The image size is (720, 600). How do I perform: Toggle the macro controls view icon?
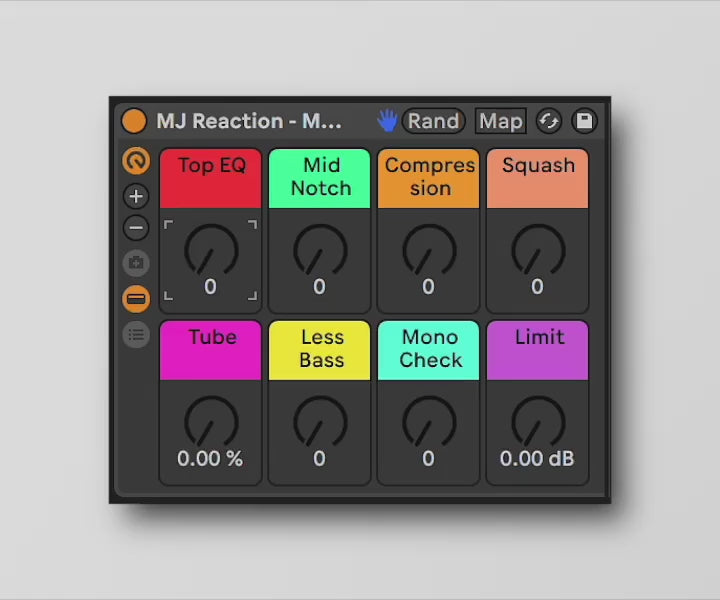136,161
